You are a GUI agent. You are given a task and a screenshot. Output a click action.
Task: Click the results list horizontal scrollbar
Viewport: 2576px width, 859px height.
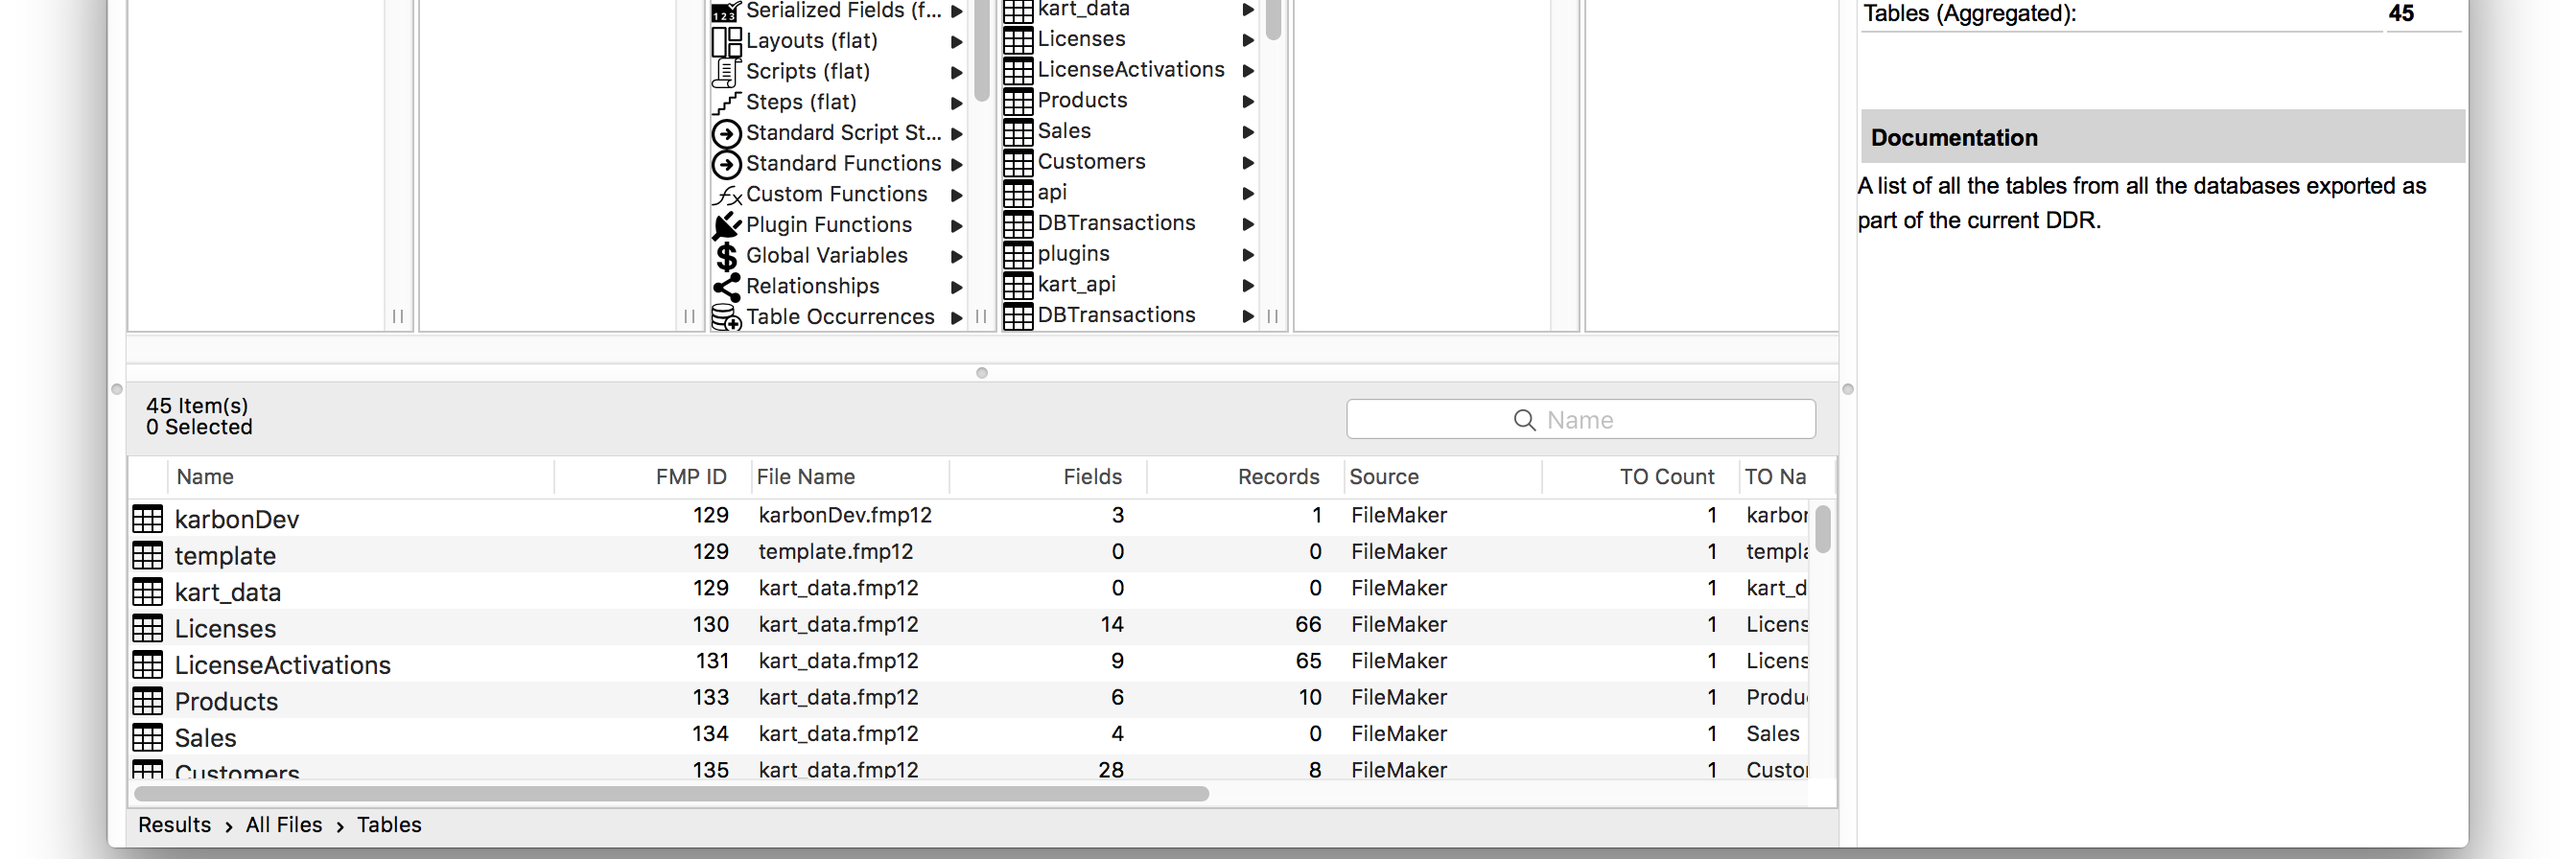click(671, 794)
